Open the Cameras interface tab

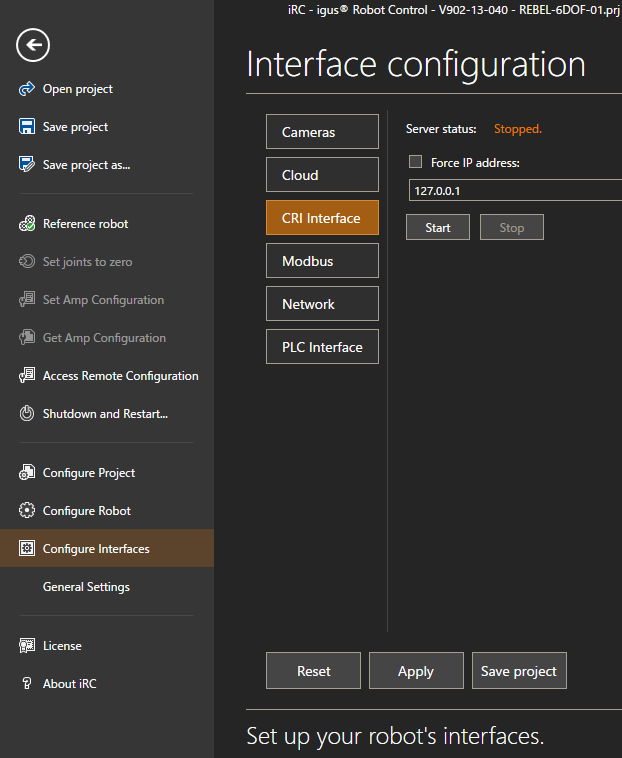pyautogui.click(x=322, y=132)
